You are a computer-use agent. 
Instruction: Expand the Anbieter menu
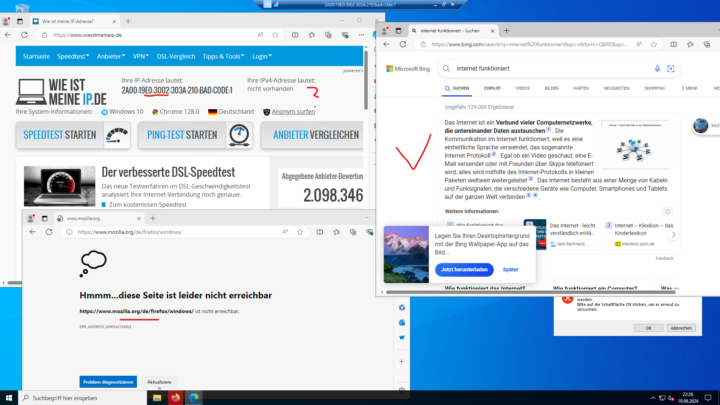111,56
